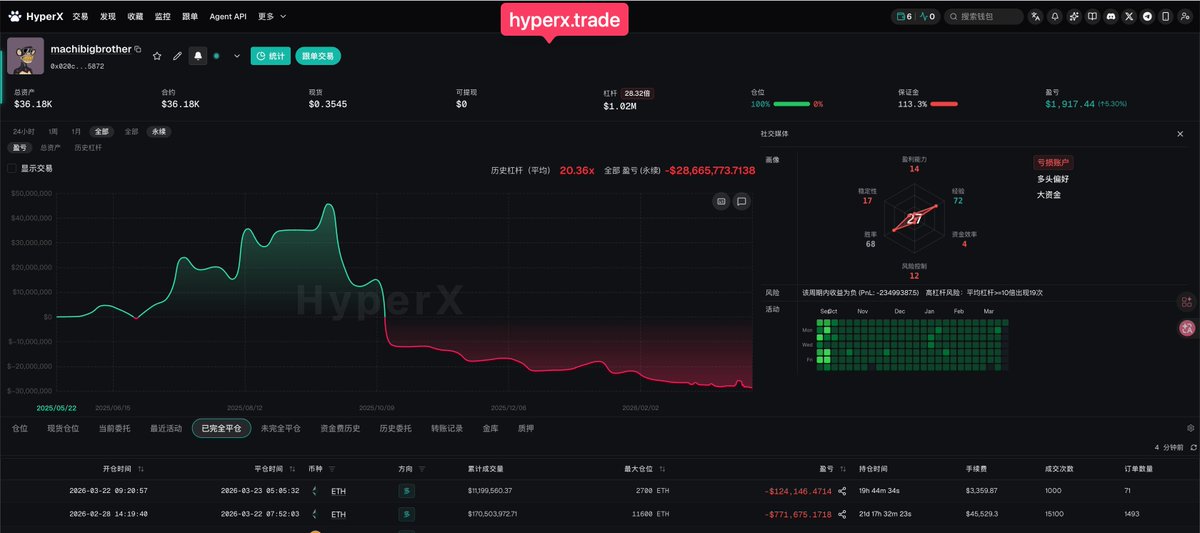Click the chart screenshot camera icon
This screenshot has width=1200, height=533.
720,201
